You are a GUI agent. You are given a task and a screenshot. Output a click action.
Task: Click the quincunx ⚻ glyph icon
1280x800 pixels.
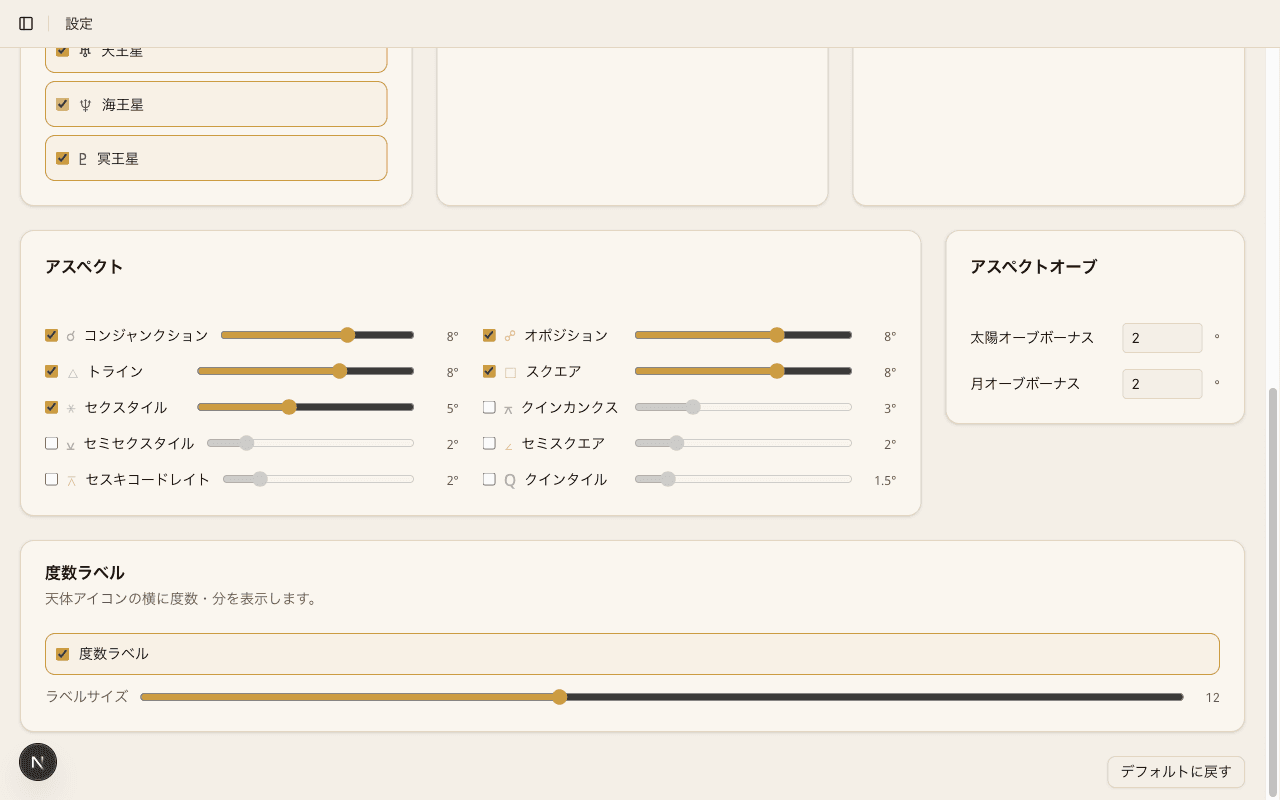(x=509, y=407)
